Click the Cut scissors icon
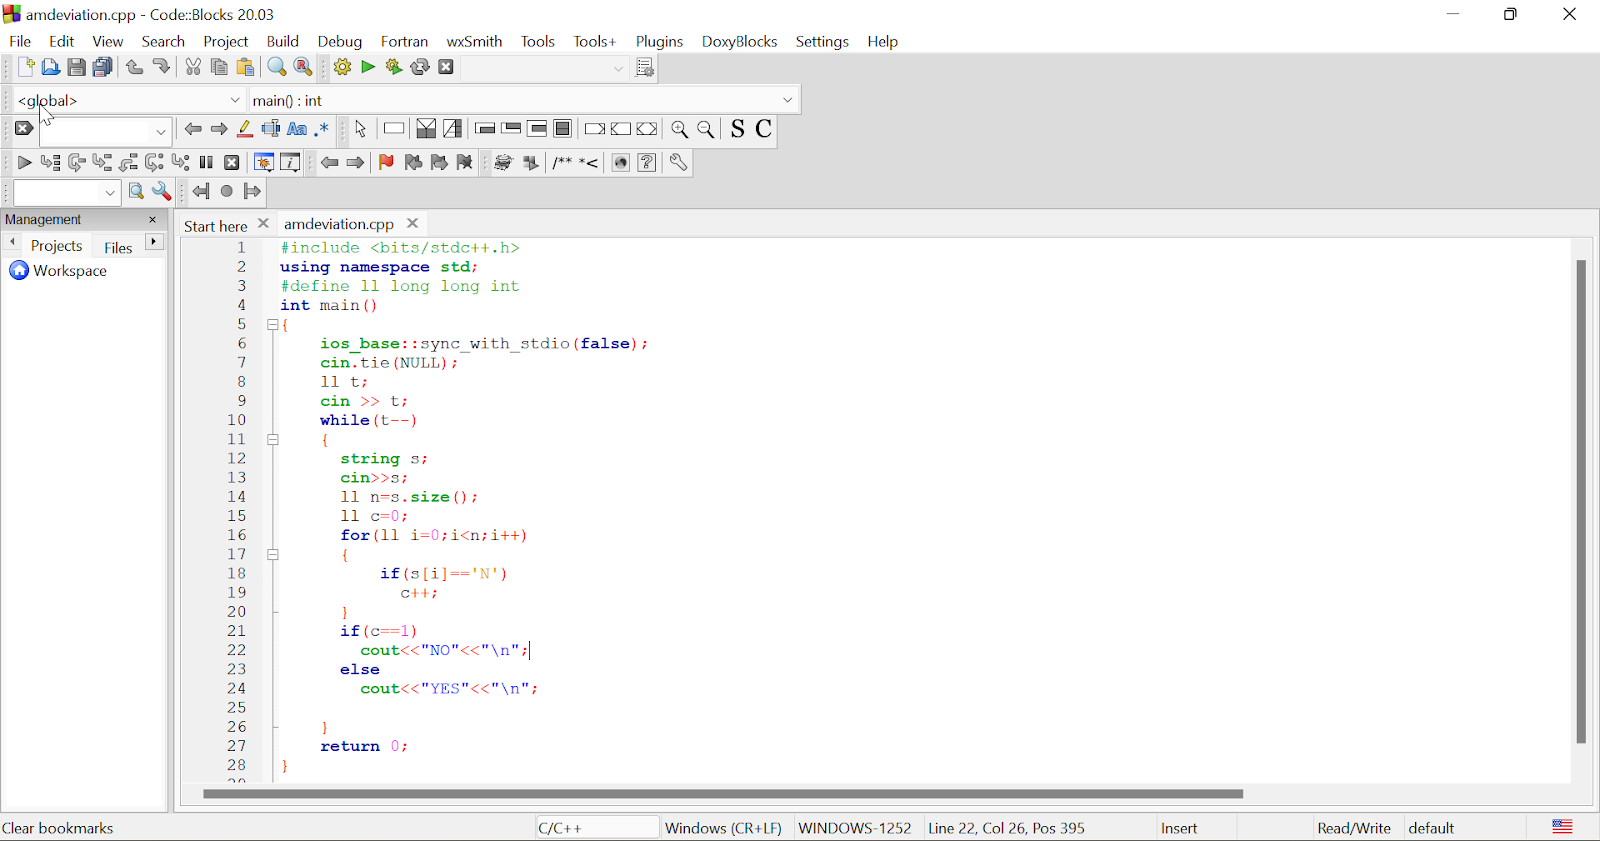This screenshot has width=1600, height=841. point(193,68)
